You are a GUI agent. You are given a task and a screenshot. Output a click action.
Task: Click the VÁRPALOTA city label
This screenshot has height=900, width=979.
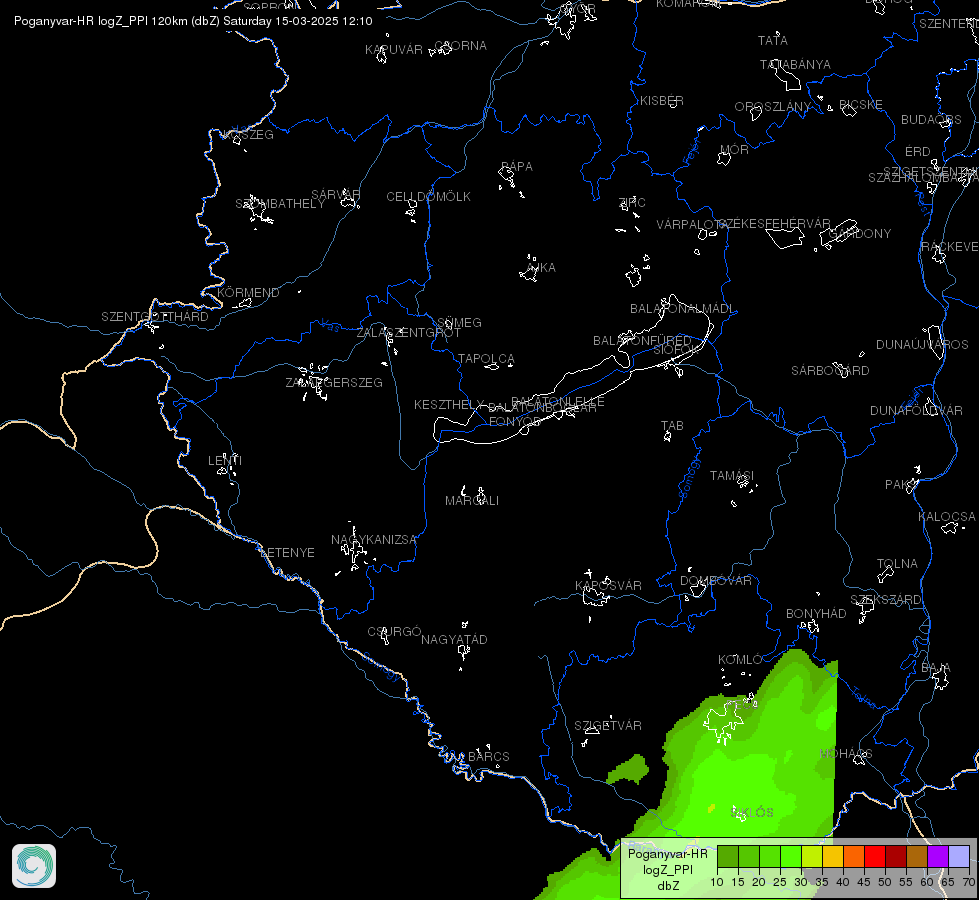tap(692, 224)
